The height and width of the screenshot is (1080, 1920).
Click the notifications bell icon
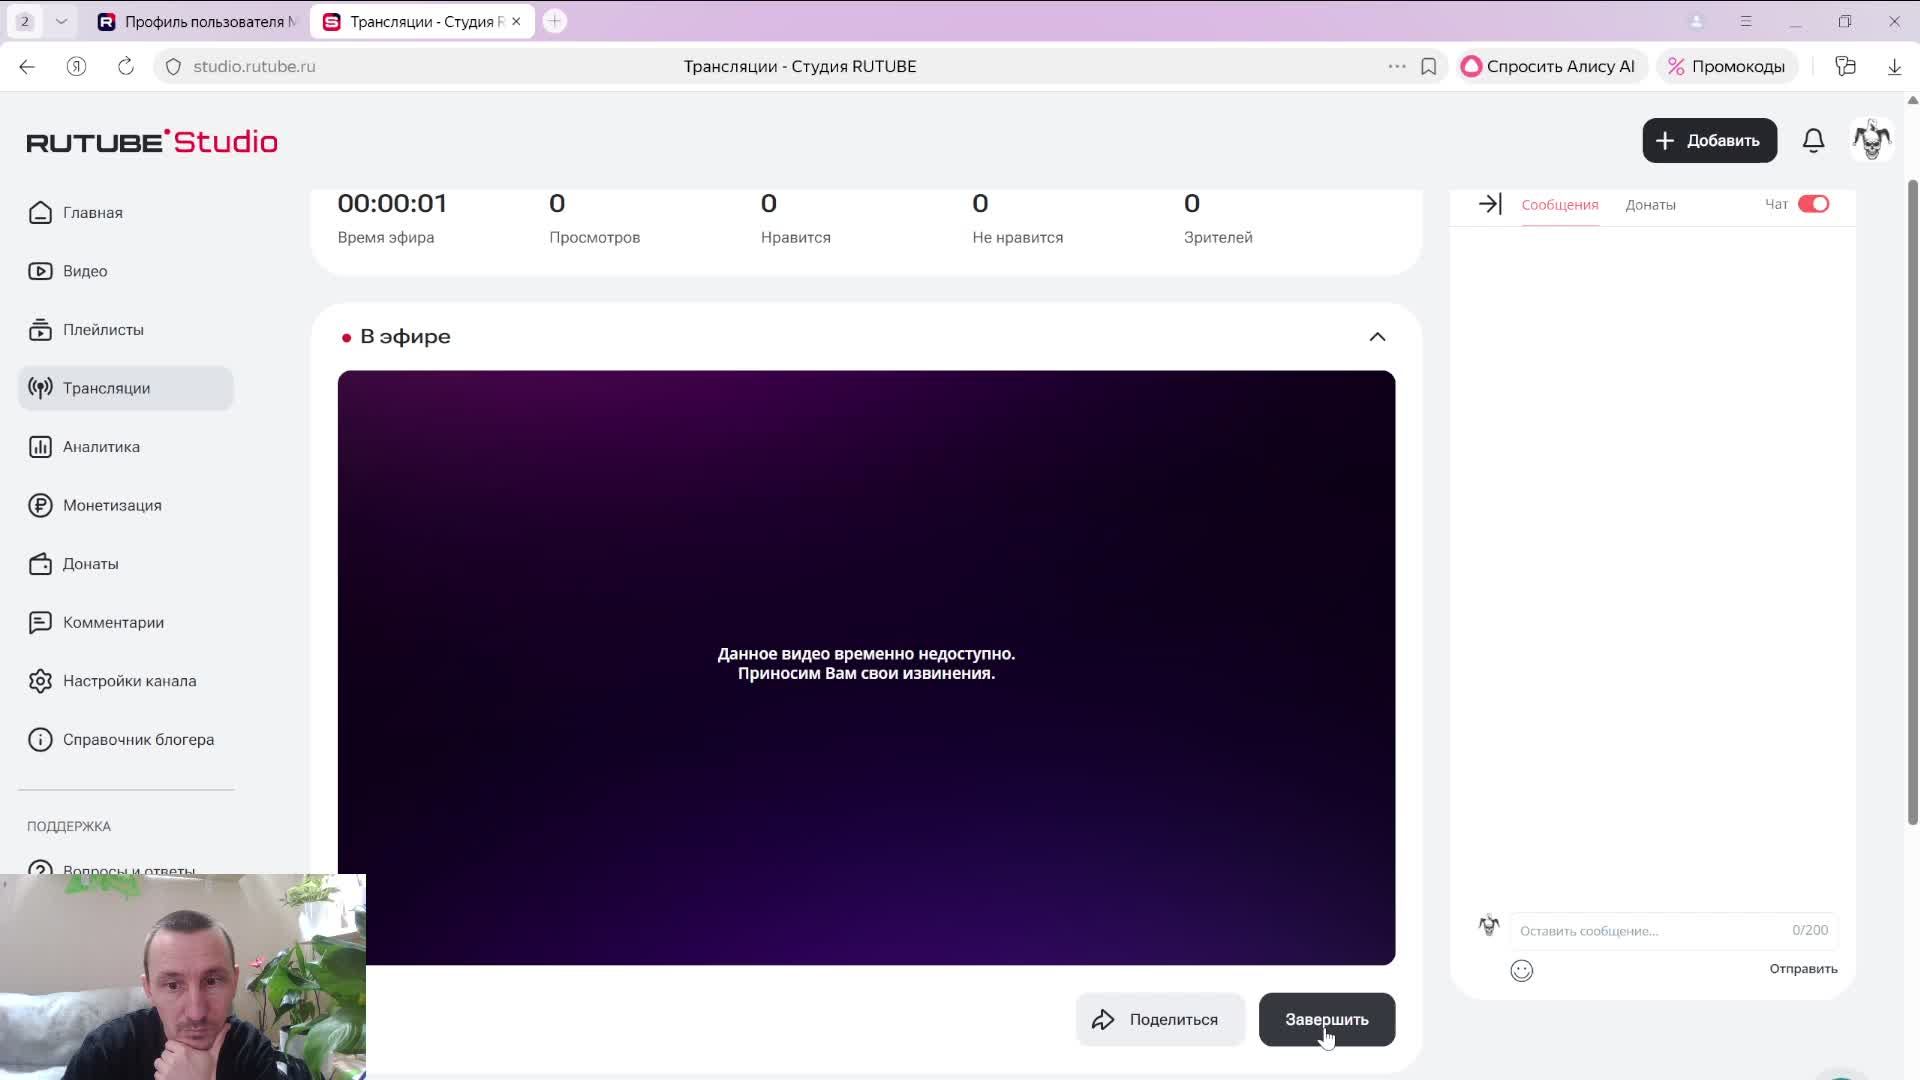point(1813,140)
